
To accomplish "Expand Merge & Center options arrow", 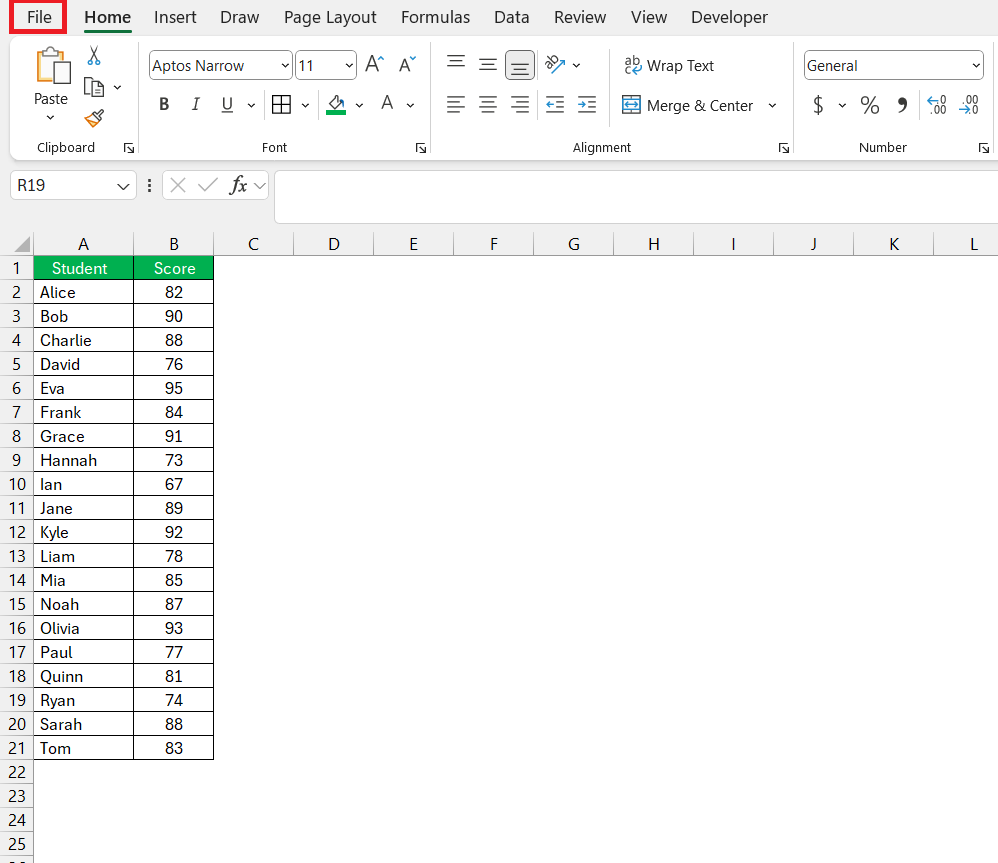I will tap(772, 105).
